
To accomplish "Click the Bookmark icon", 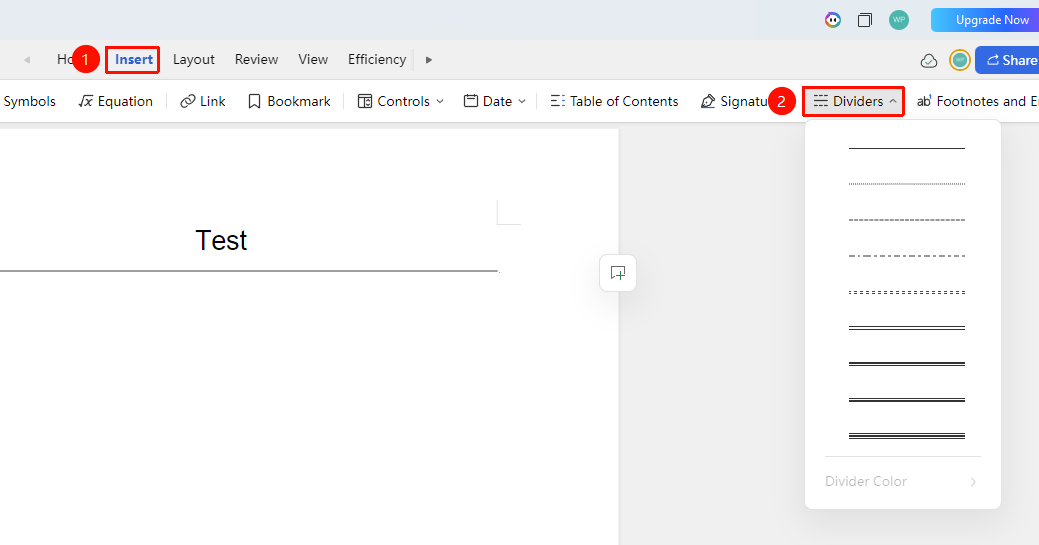I will [x=254, y=101].
